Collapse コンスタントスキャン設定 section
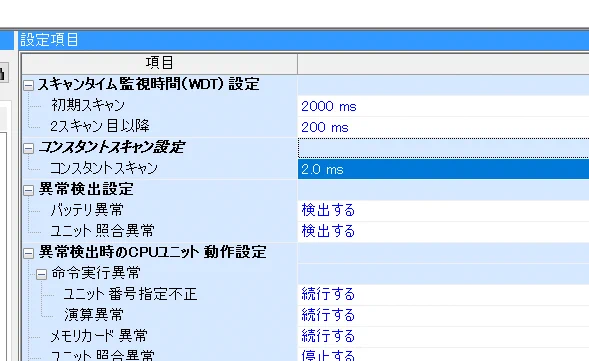The height and width of the screenshot is (361, 589). pos(28,148)
